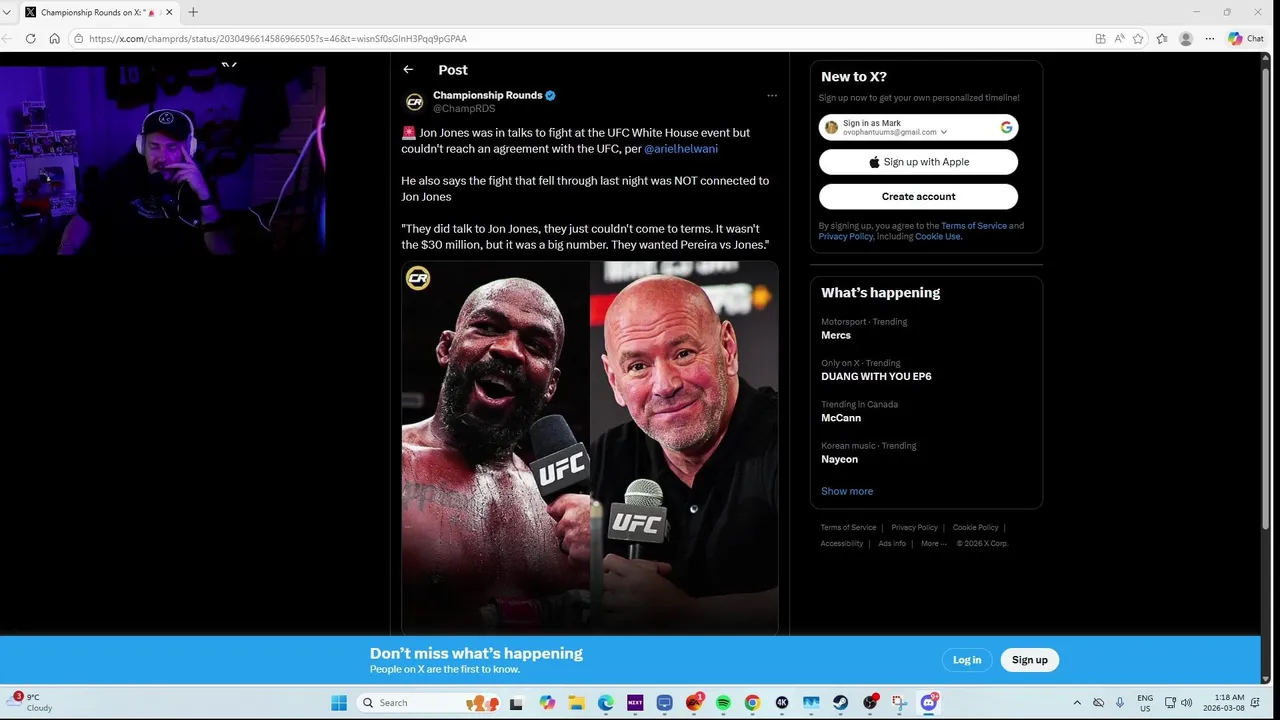Open browser profile avatar

coord(1186,39)
